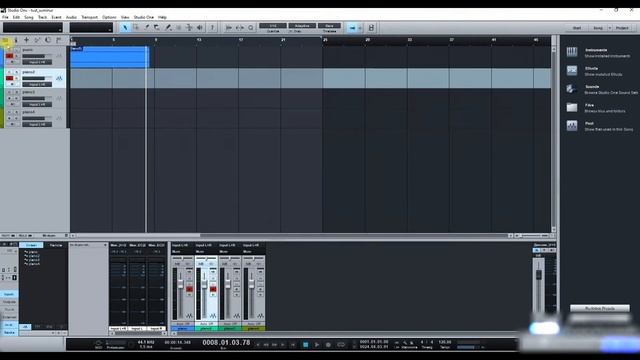Select the Bend tool

coord(189,28)
